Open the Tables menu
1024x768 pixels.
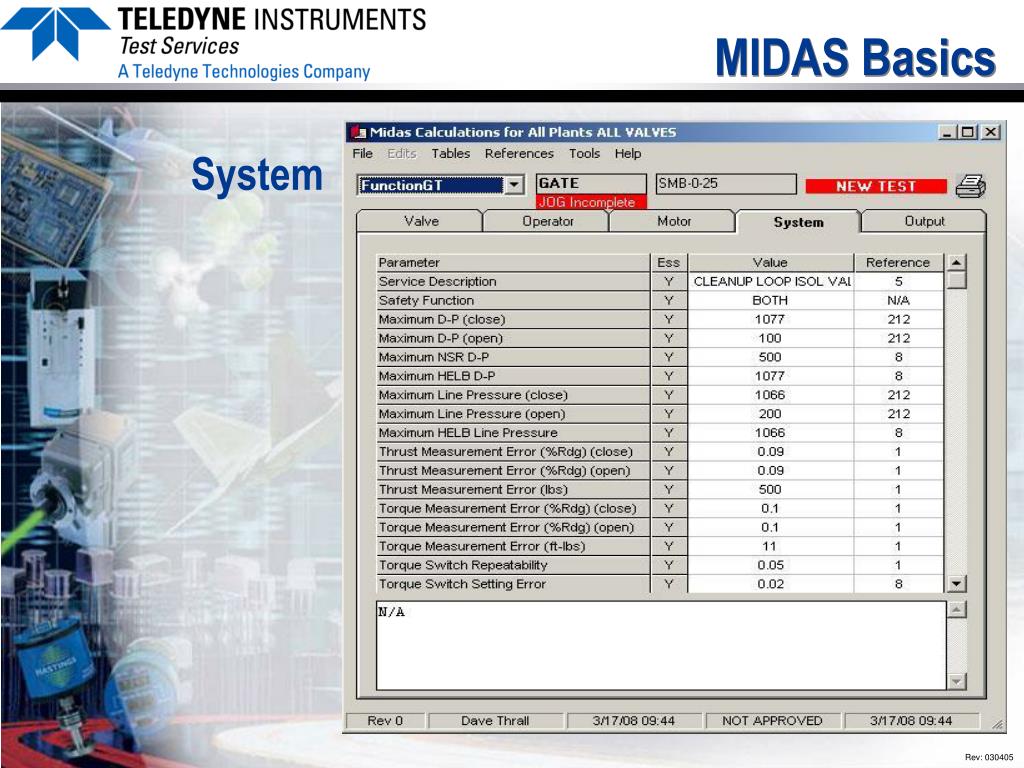pos(451,153)
